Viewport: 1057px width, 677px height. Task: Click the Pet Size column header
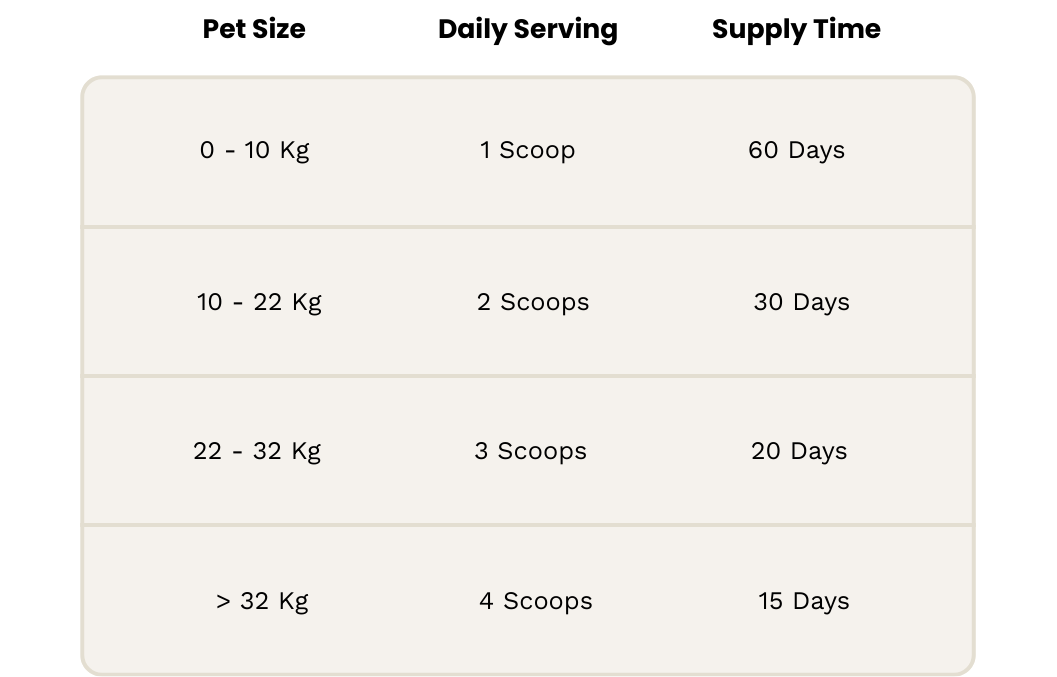point(254,29)
